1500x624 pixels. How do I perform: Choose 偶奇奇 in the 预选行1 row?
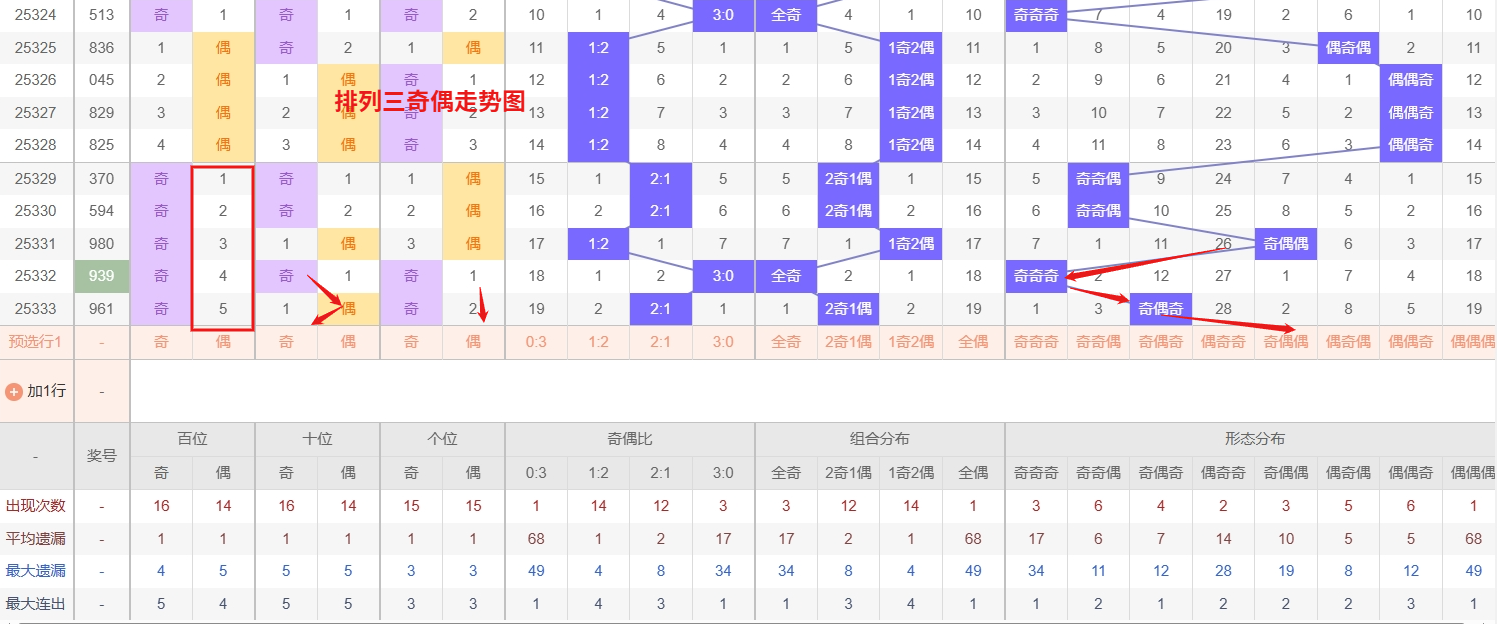point(1223,342)
